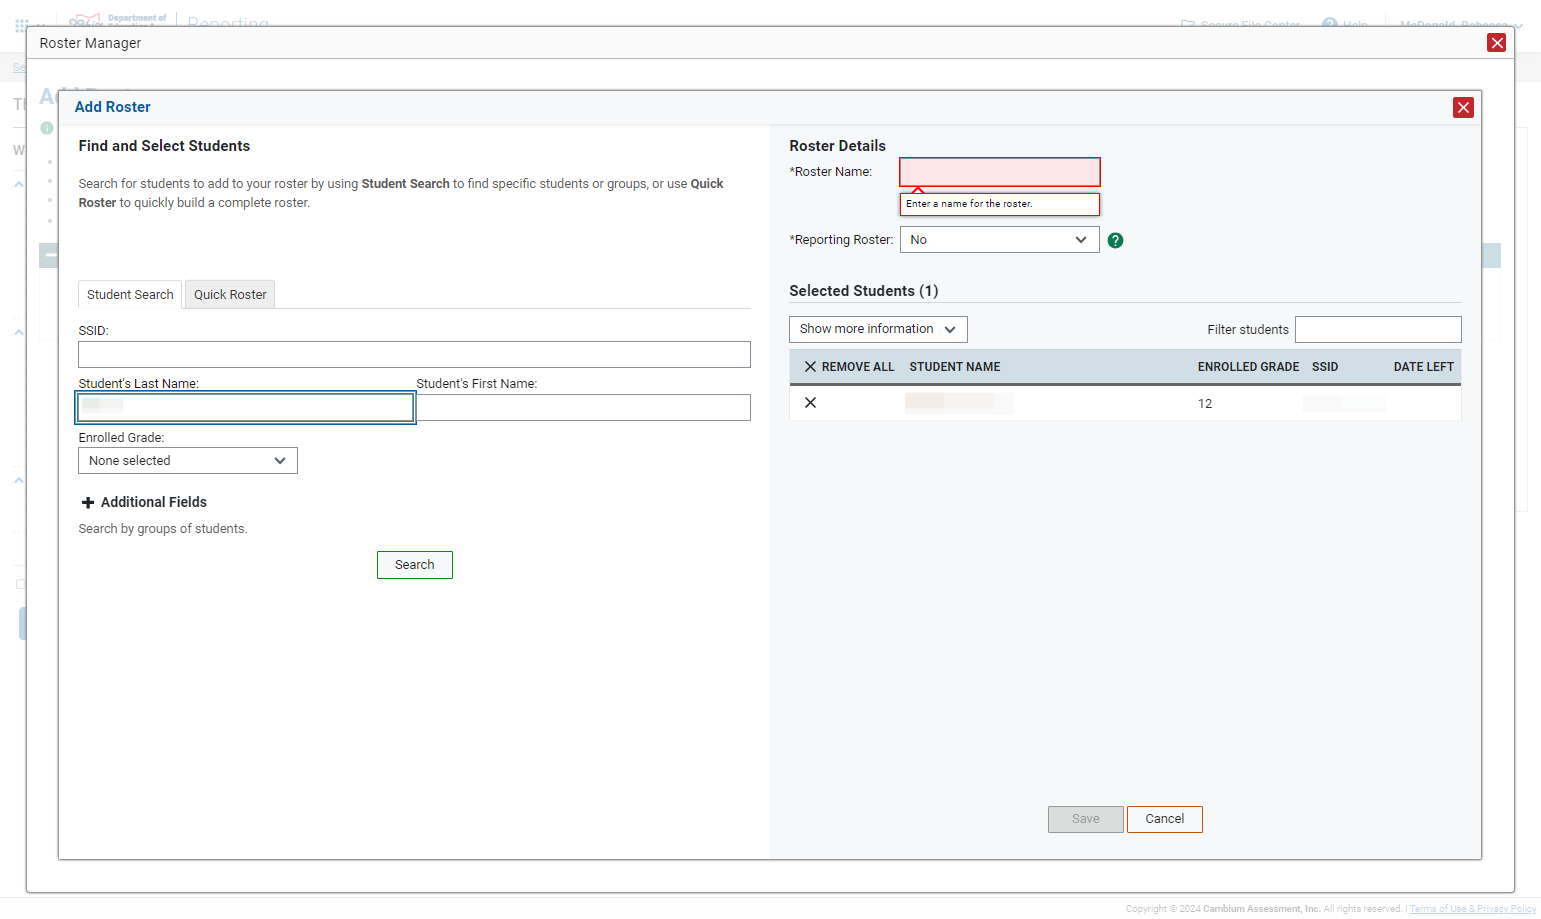Image resolution: width=1541 pixels, height=919 pixels.
Task: Remove the grade 12 student from roster
Action: click(810, 403)
